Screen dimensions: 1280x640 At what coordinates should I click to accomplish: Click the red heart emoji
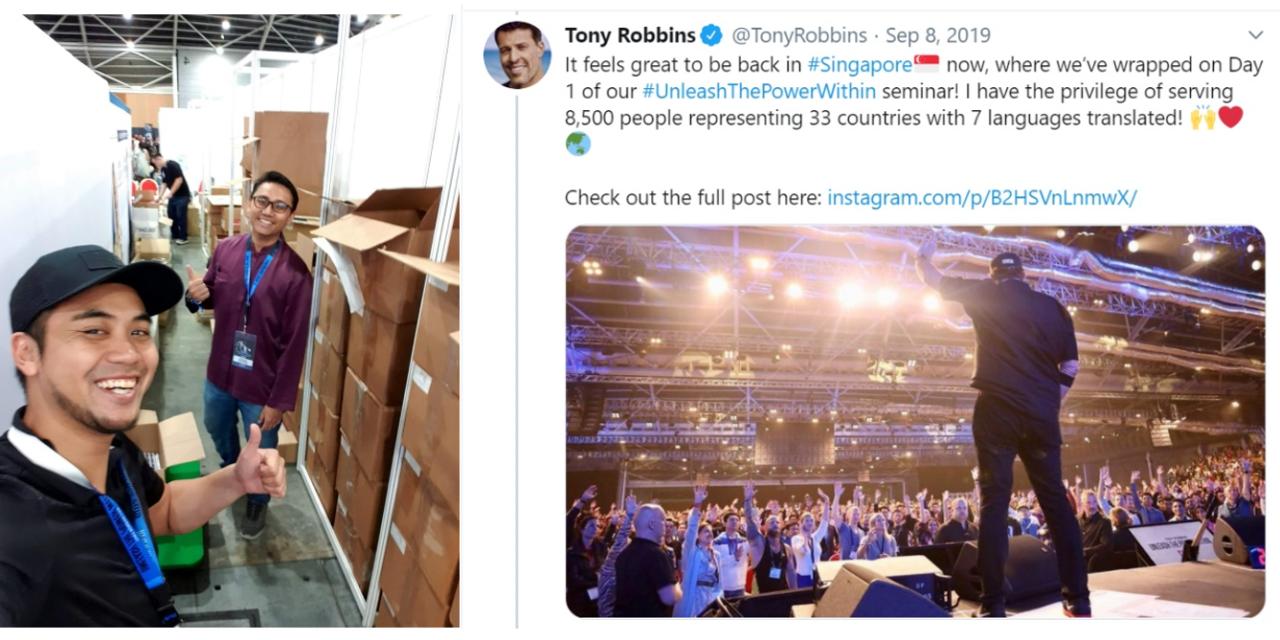(x=1230, y=117)
